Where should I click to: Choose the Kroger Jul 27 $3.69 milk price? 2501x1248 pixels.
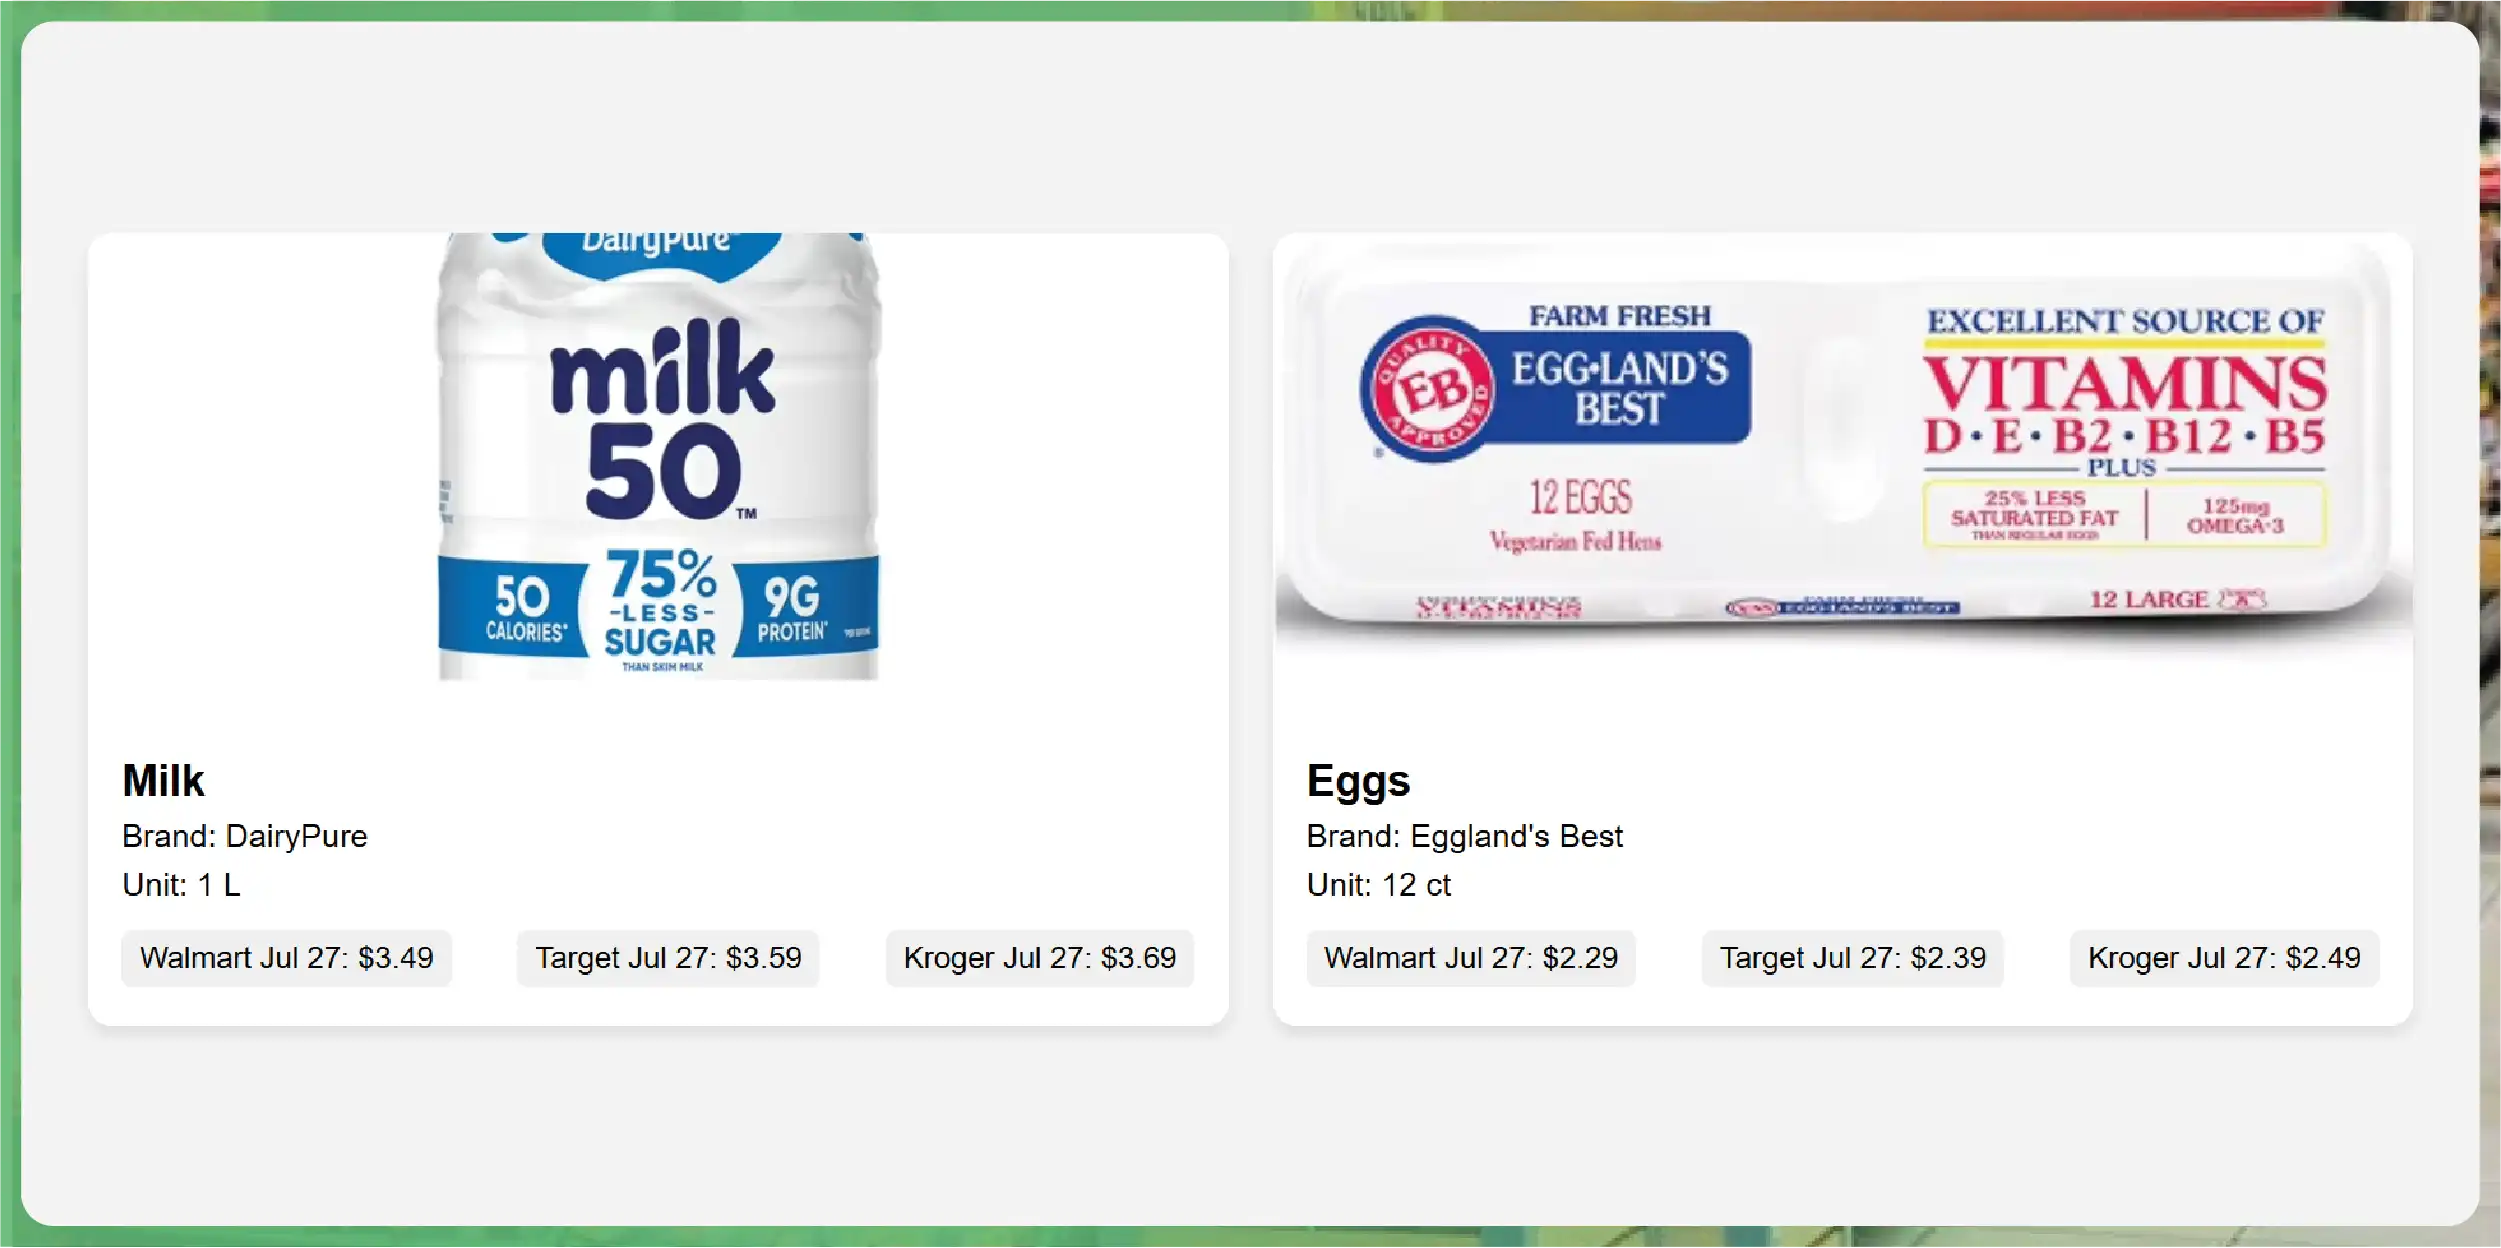(1039, 958)
